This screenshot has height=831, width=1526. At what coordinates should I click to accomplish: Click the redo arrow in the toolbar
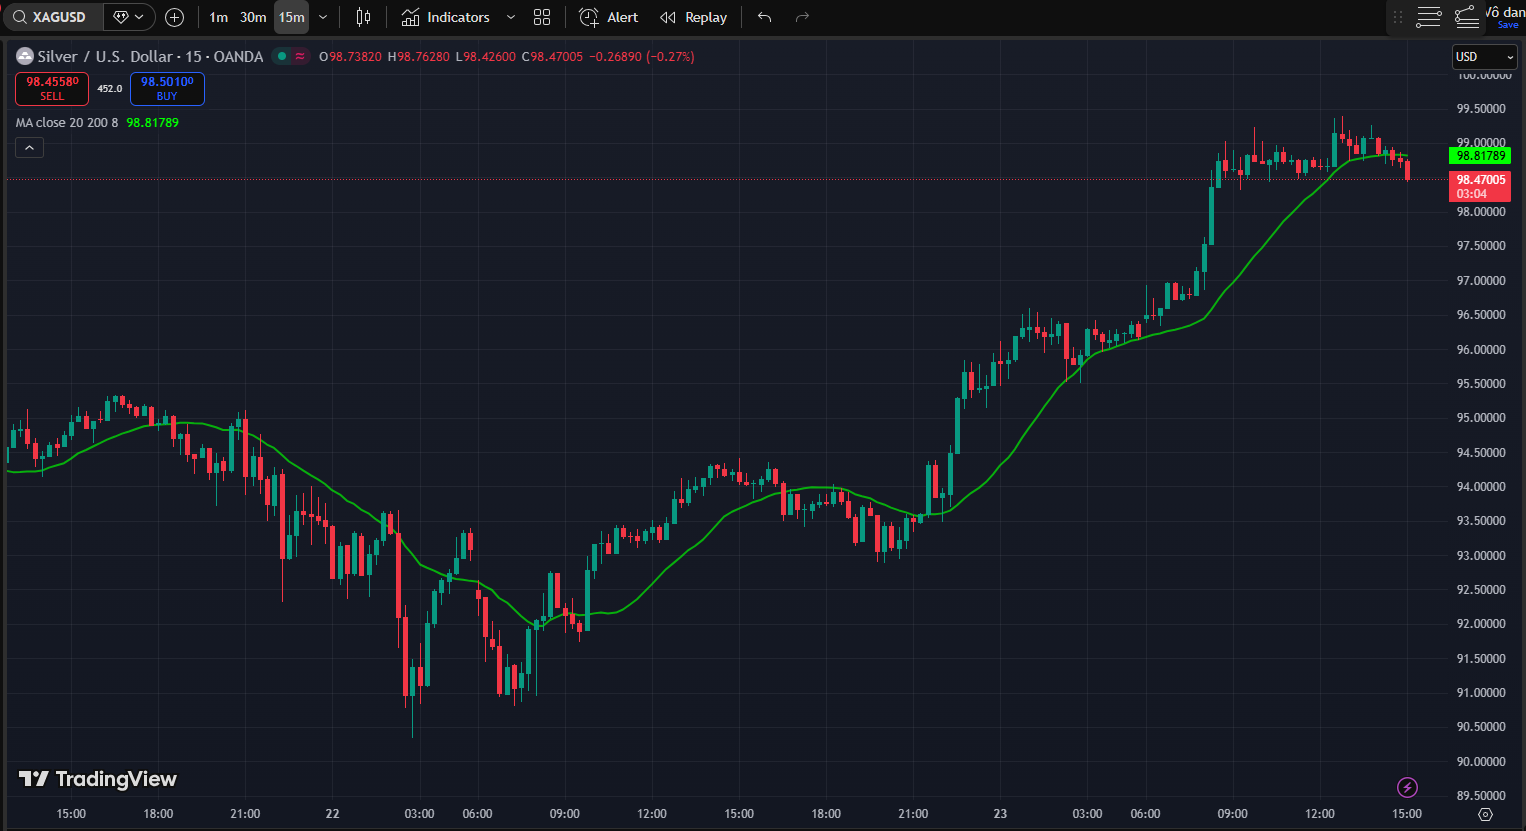click(x=802, y=17)
